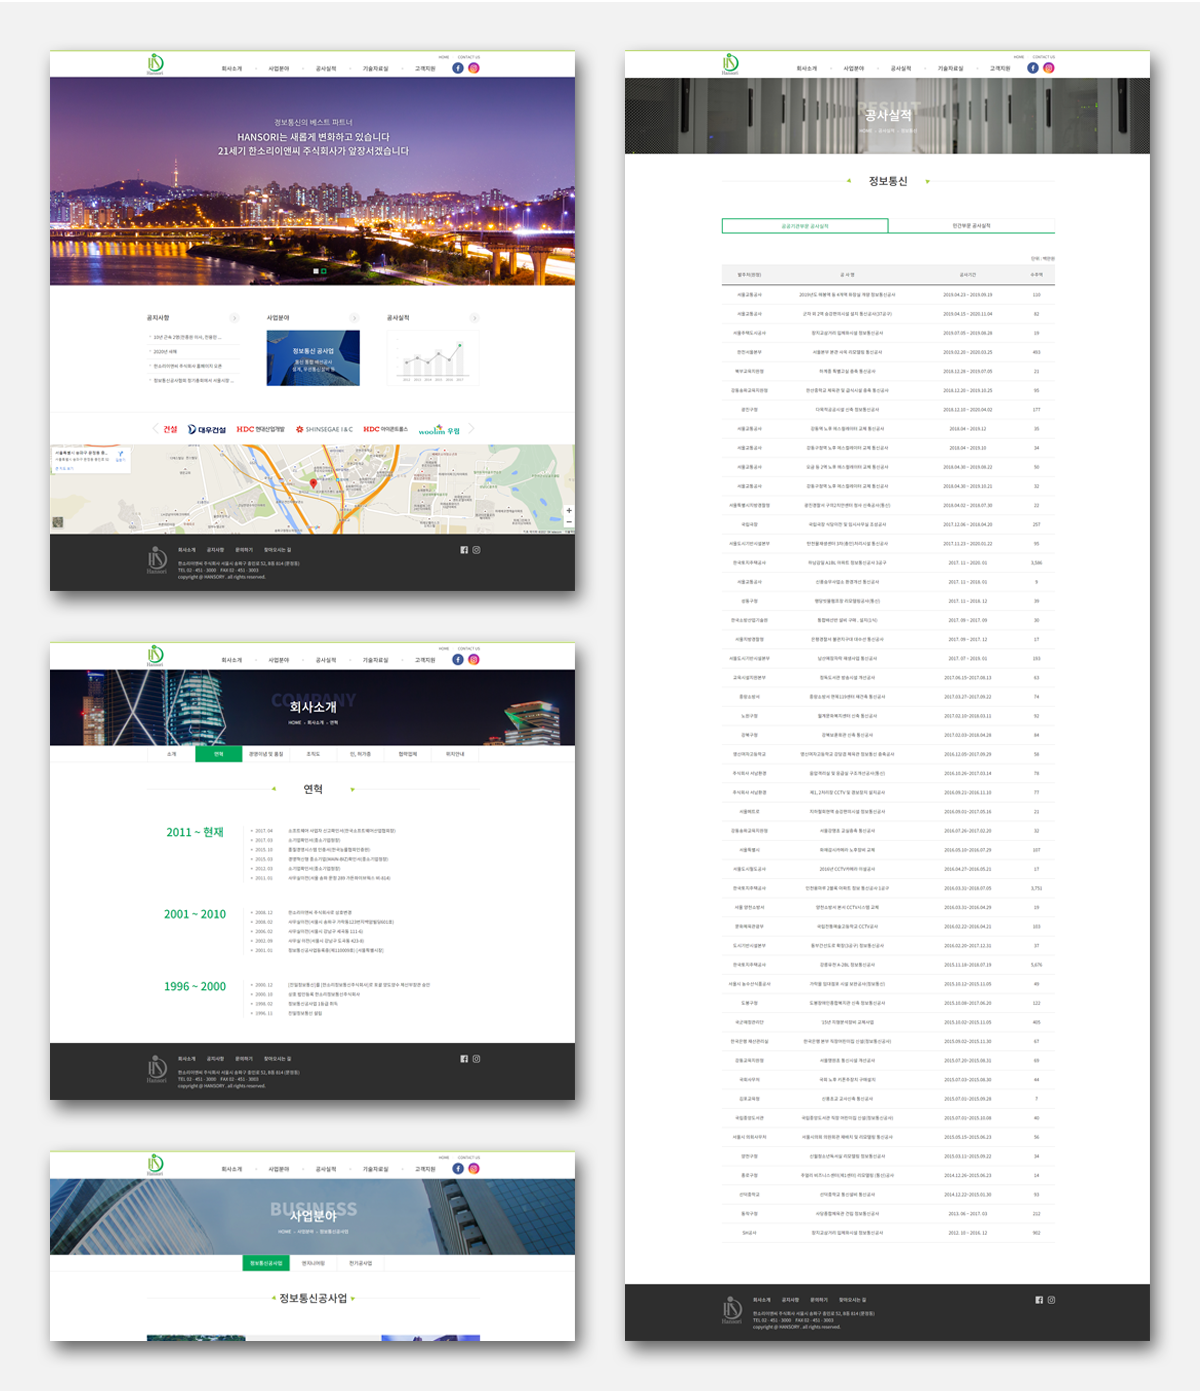Open the 위치안내 tab on company page
The width and height of the screenshot is (1200, 1391).
tap(455, 754)
